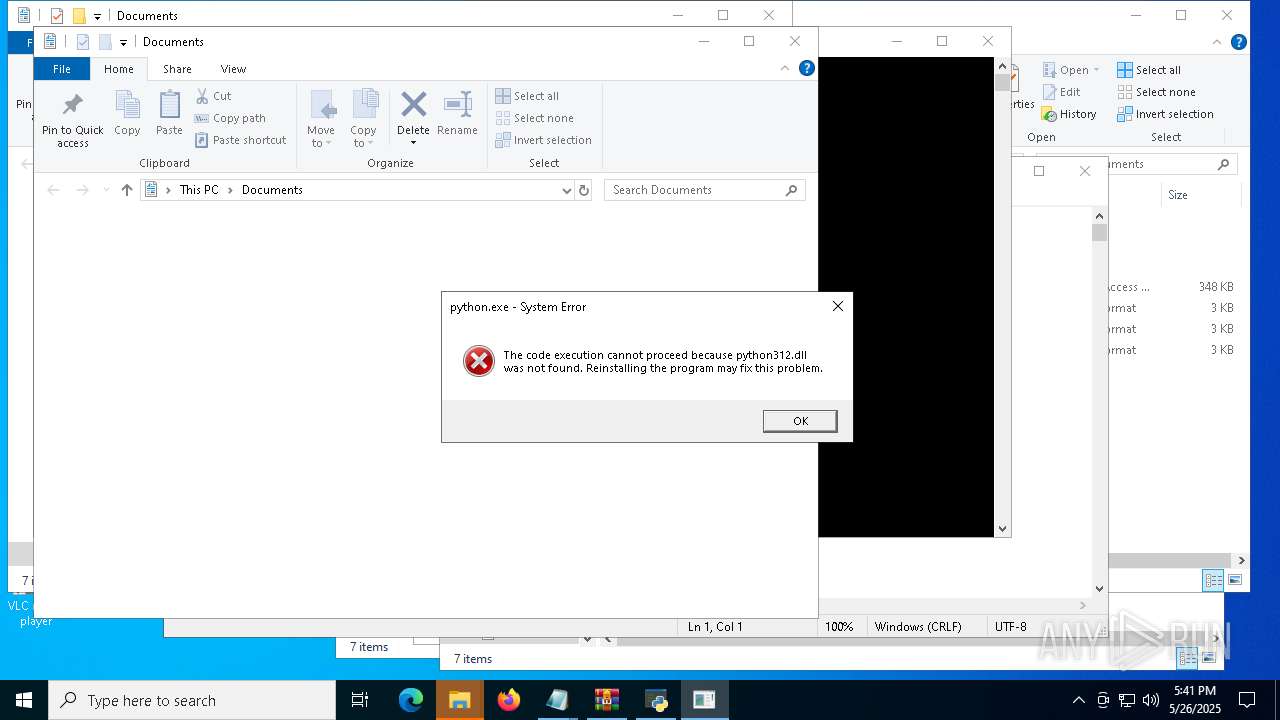Launch Microsoft Edge from taskbar
This screenshot has height=720, width=1280.
click(411, 700)
